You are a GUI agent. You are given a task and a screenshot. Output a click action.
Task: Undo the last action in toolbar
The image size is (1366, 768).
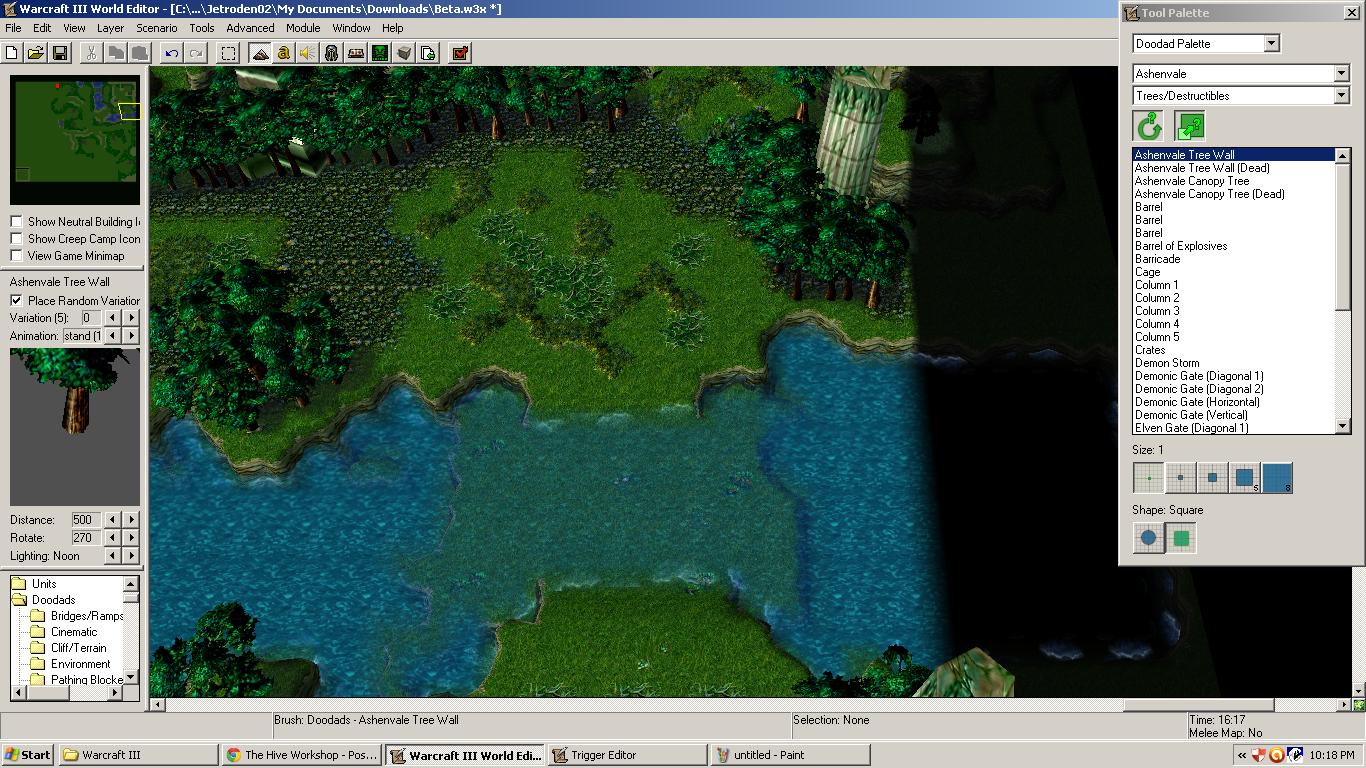[172, 53]
